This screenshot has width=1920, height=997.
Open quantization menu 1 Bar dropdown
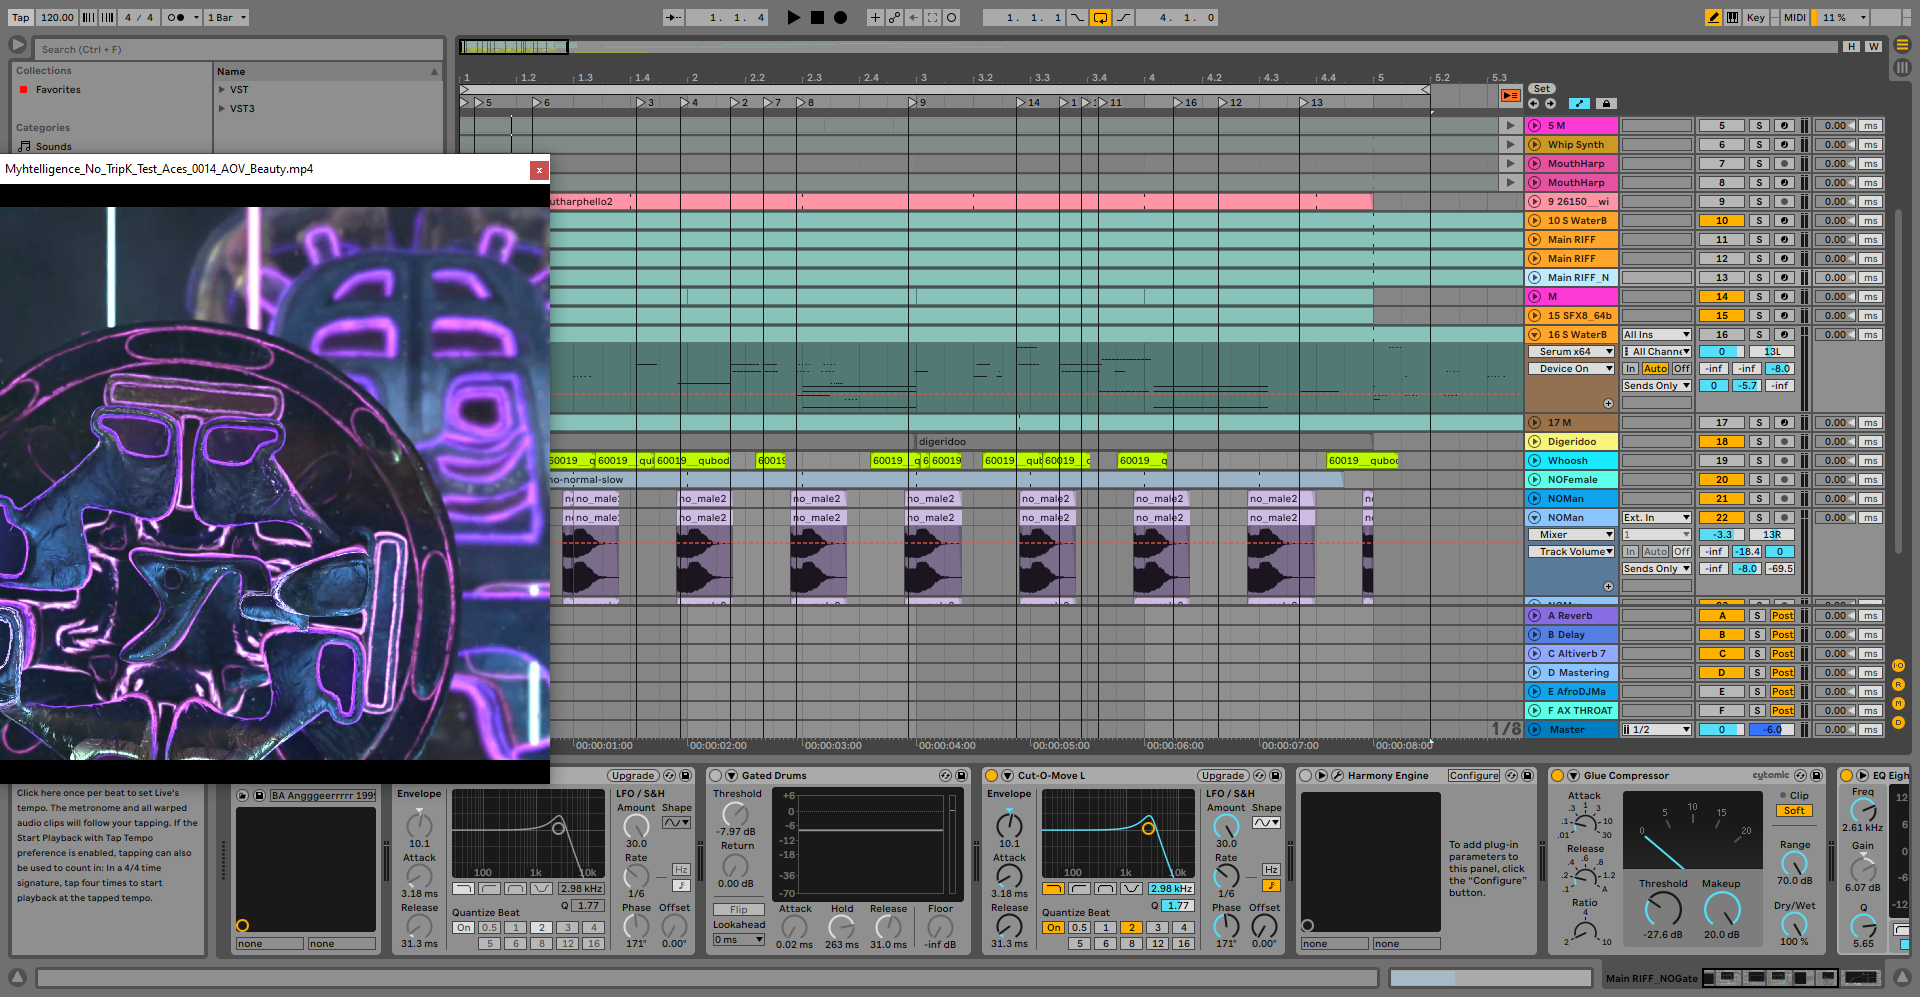click(x=227, y=17)
